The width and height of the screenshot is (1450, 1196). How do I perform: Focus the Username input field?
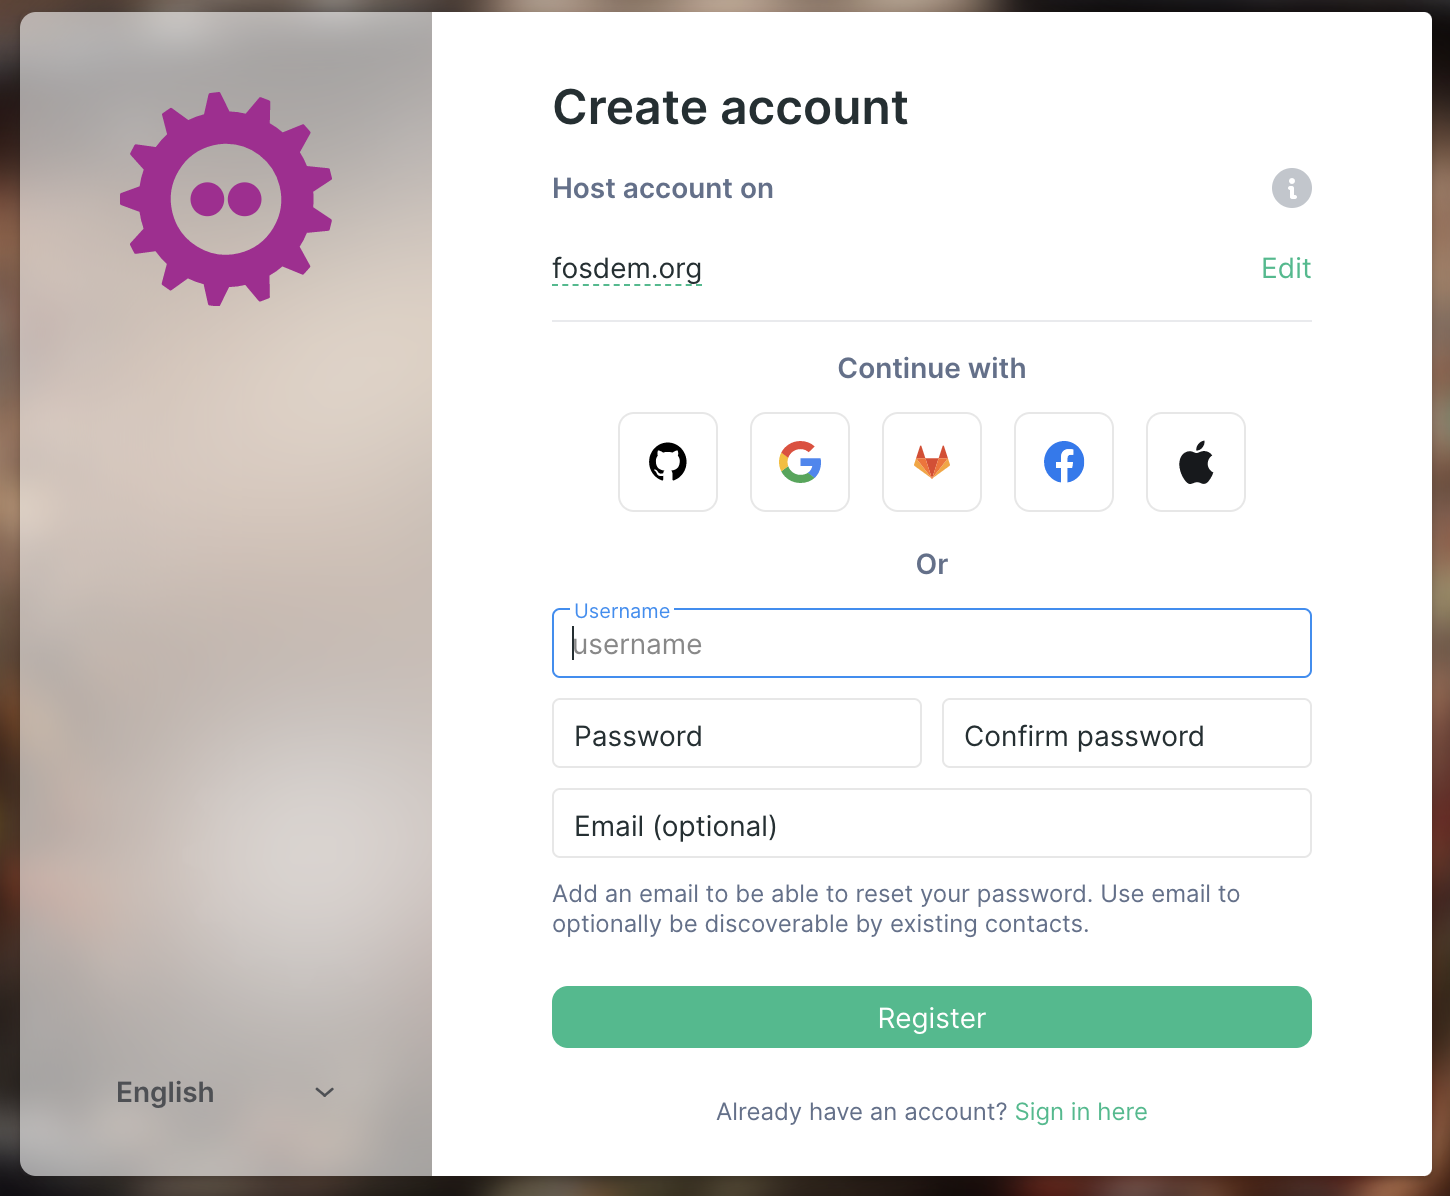click(x=931, y=644)
